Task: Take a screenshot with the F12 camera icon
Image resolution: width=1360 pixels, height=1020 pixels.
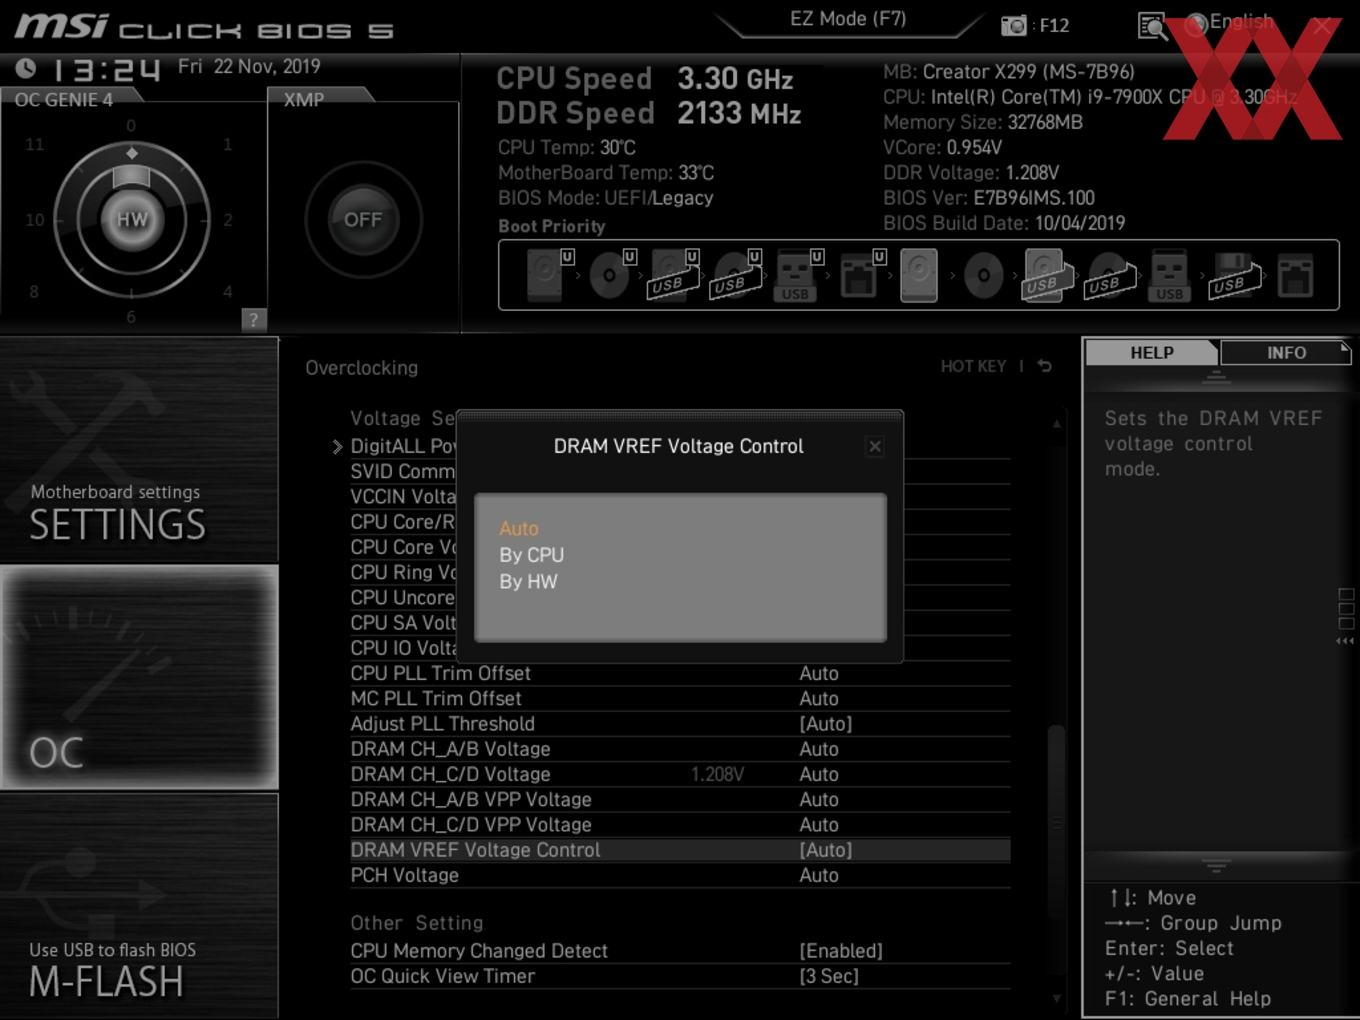Action: tap(1014, 25)
